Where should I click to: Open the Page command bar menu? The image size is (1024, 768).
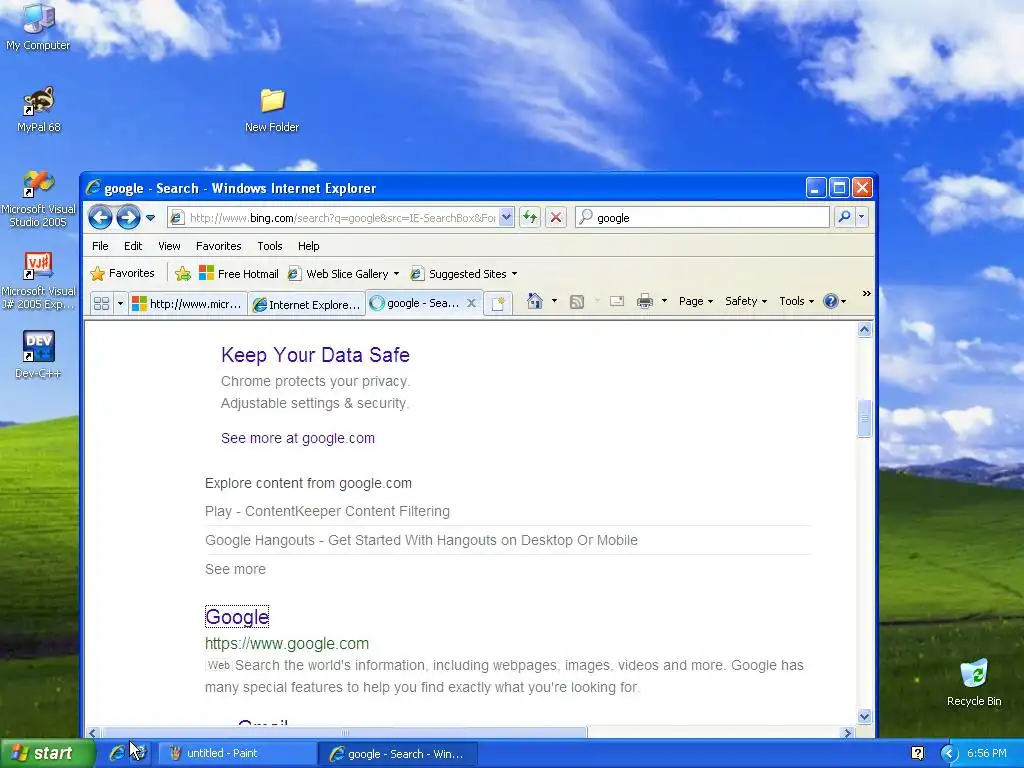pyautogui.click(x=696, y=301)
